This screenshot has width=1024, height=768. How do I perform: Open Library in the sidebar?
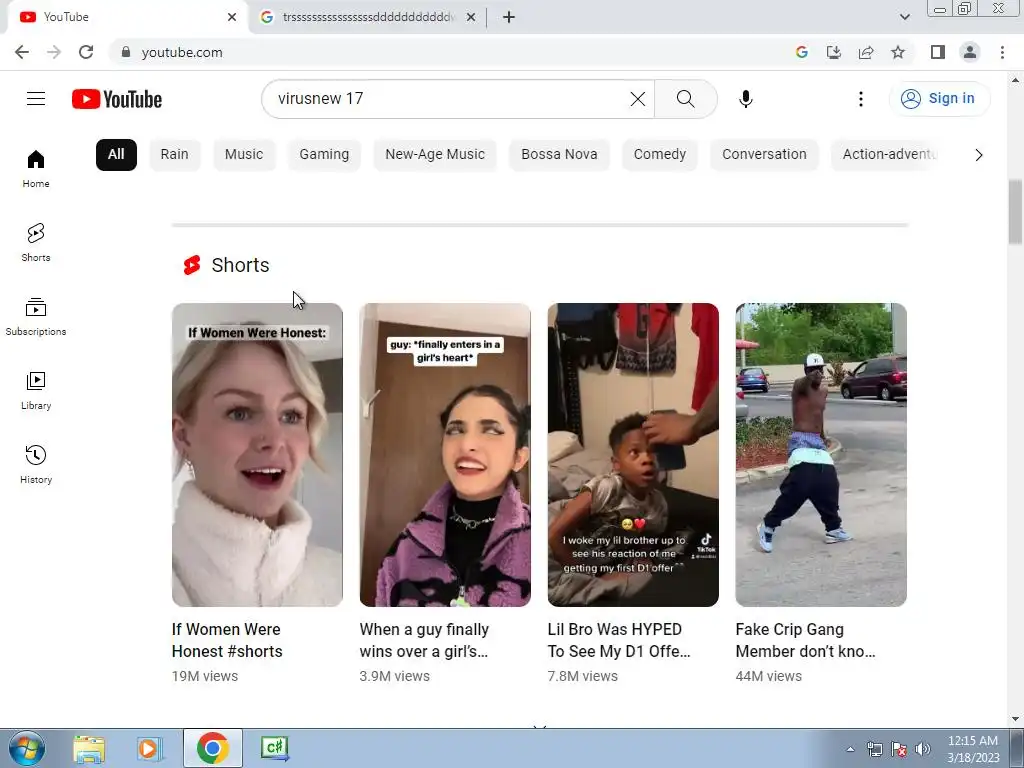point(36,391)
